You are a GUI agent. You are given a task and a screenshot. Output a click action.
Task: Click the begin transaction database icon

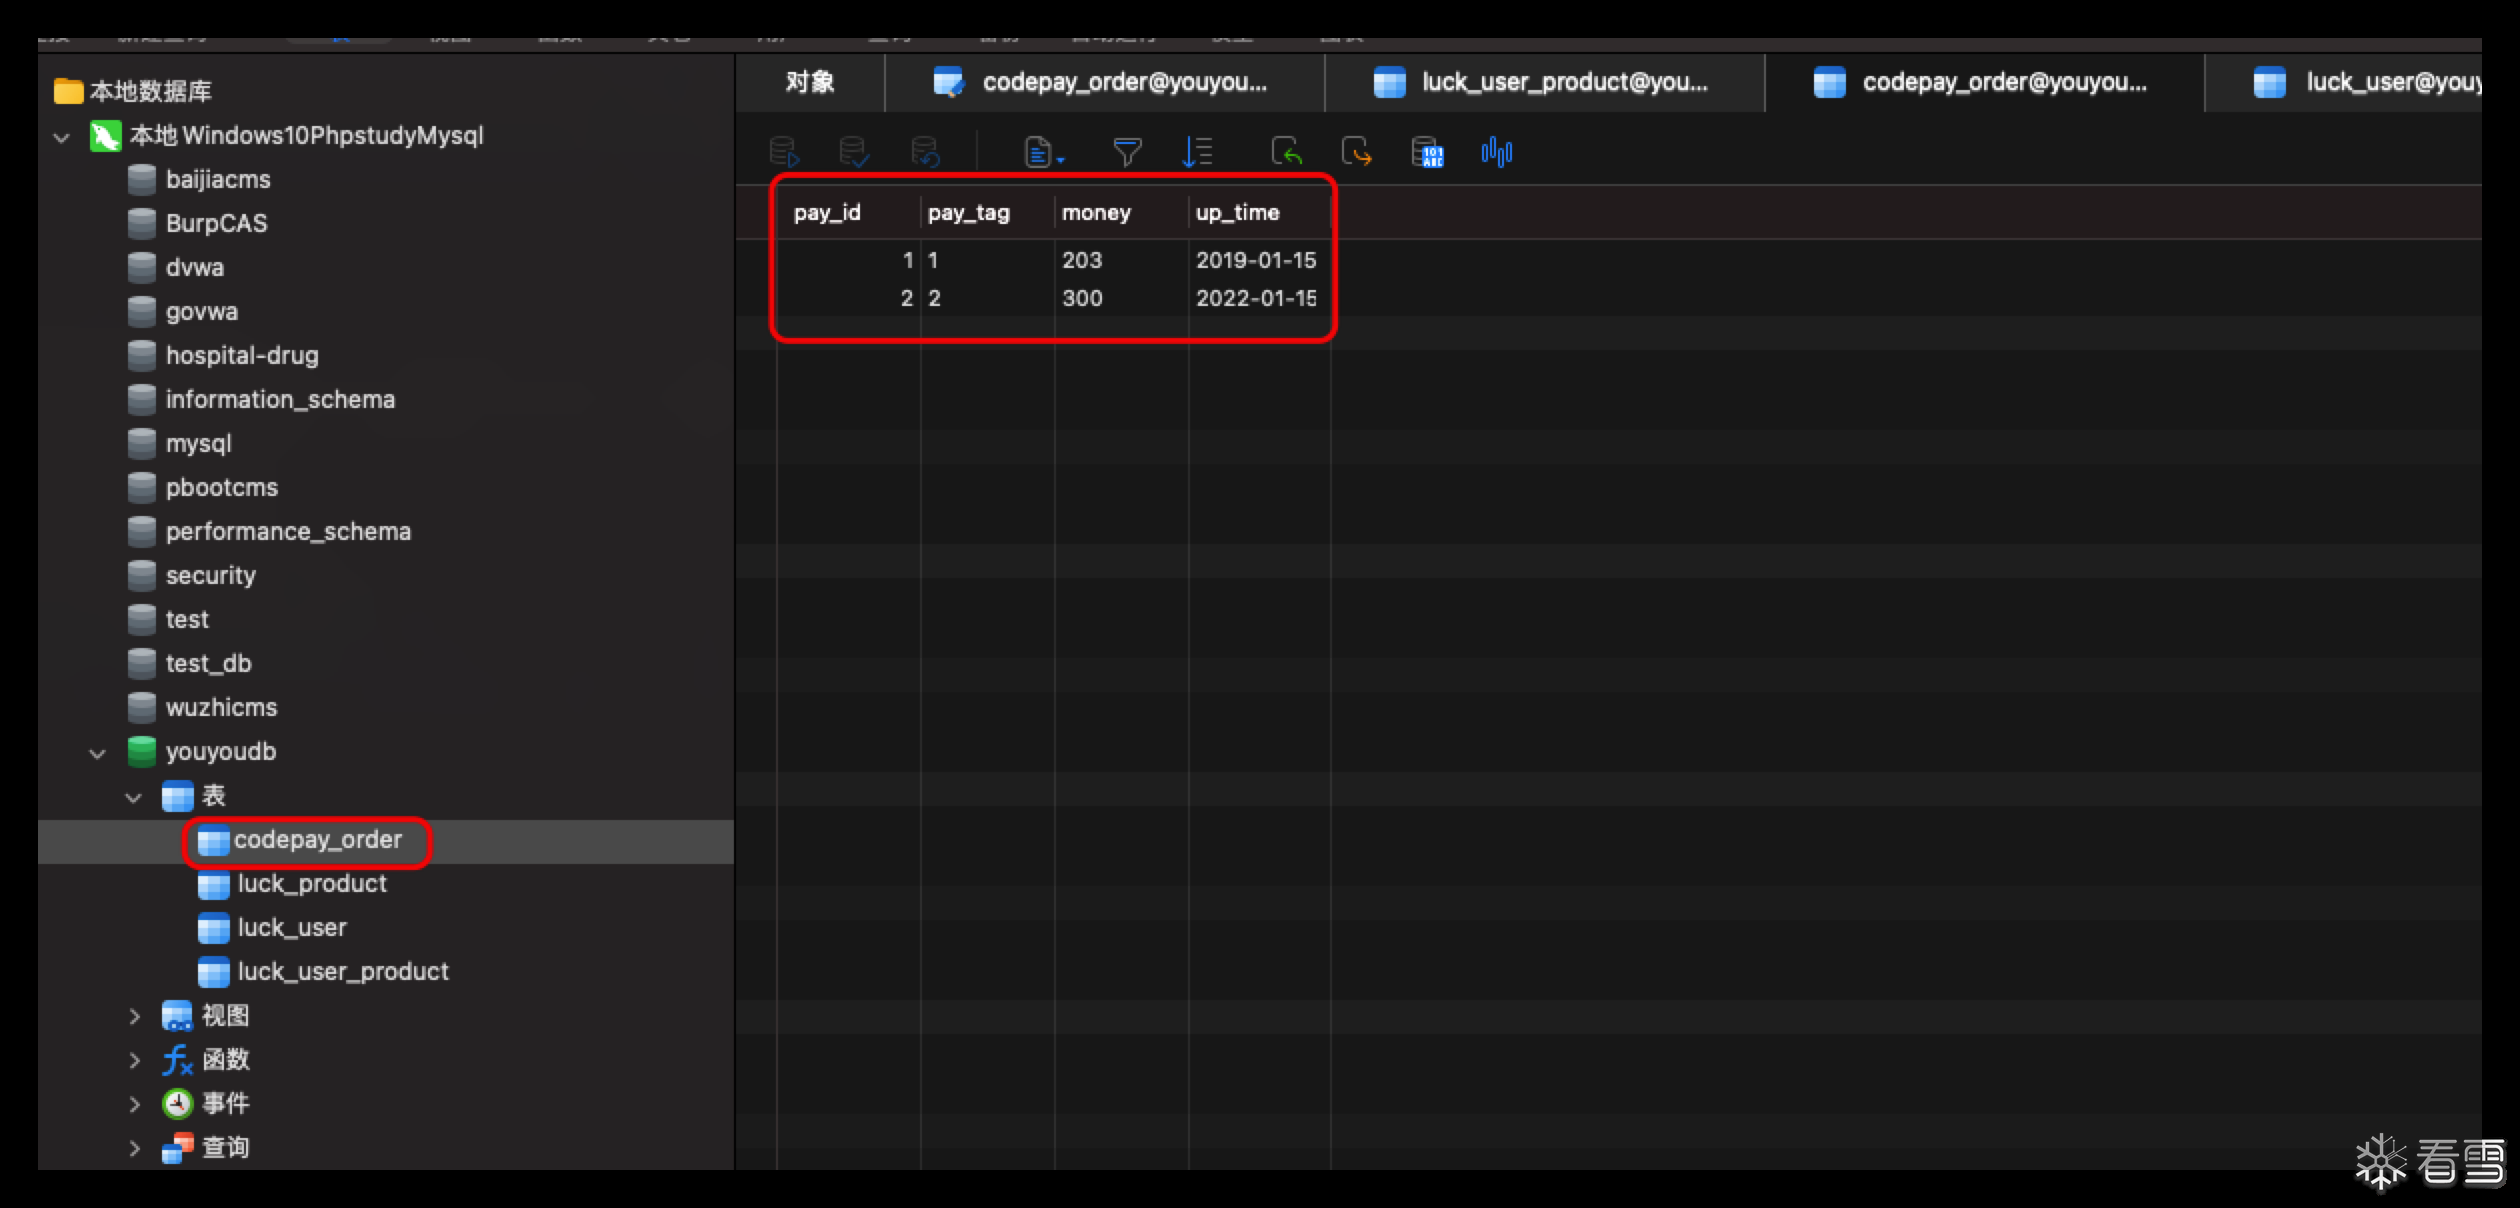(784, 152)
